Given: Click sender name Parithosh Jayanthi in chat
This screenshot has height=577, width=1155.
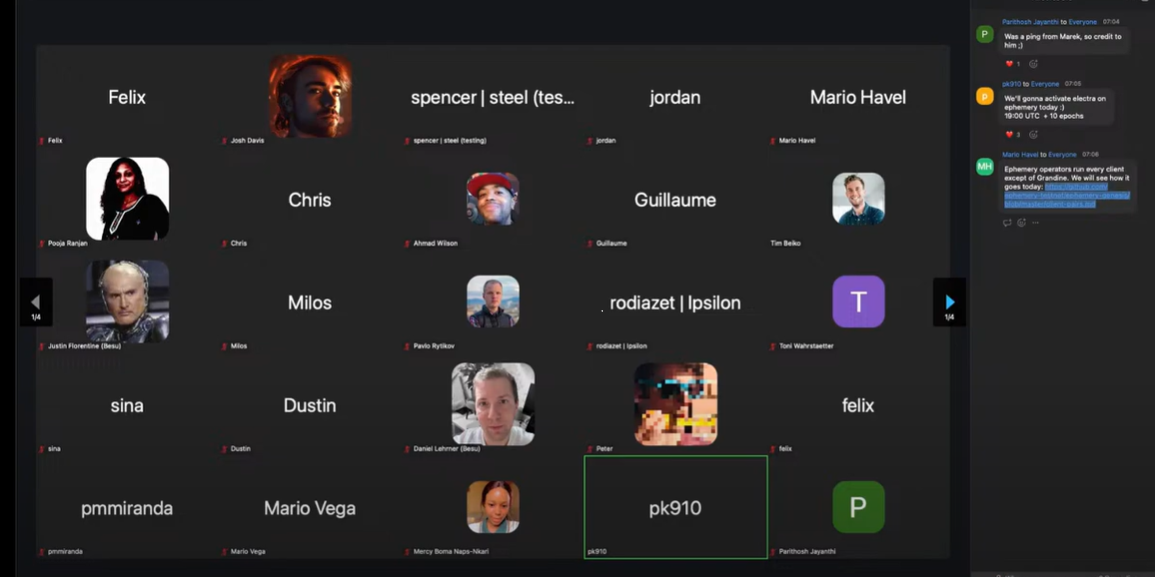Looking at the screenshot, I should coord(1030,22).
